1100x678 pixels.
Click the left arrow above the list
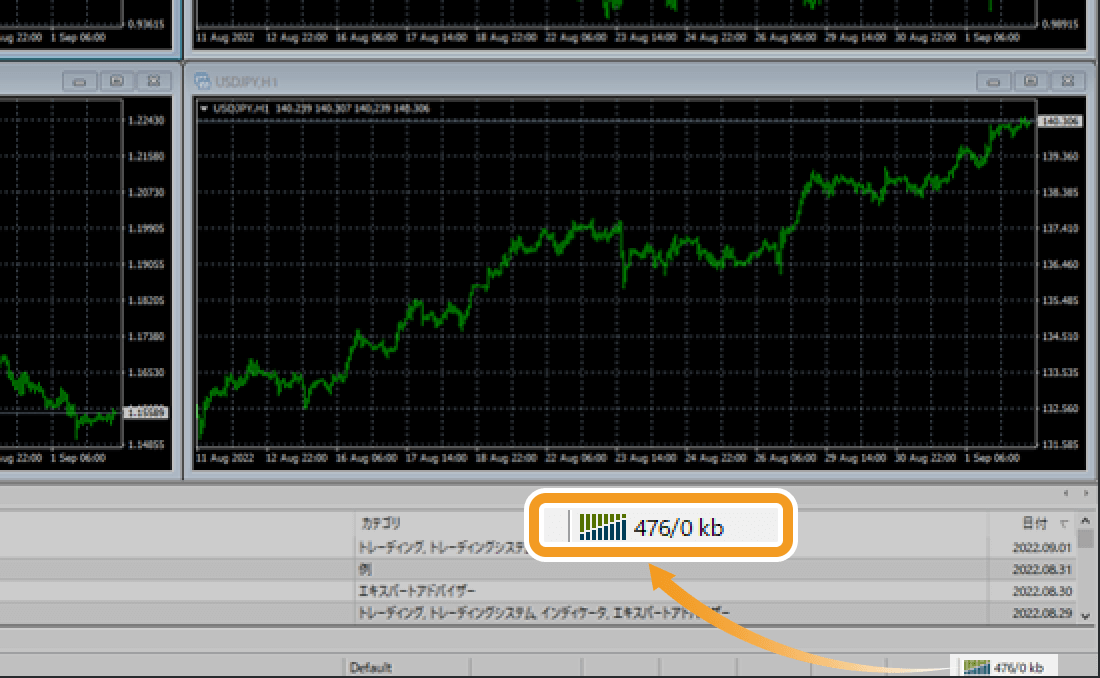pos(1066,494)
